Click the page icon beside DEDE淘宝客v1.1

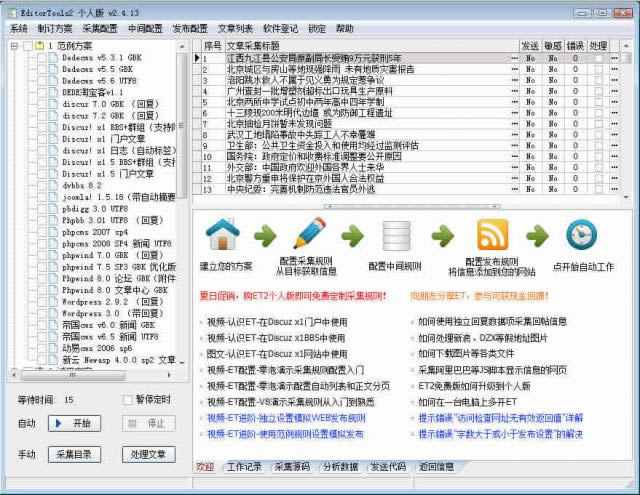click(x=53, y=92)
